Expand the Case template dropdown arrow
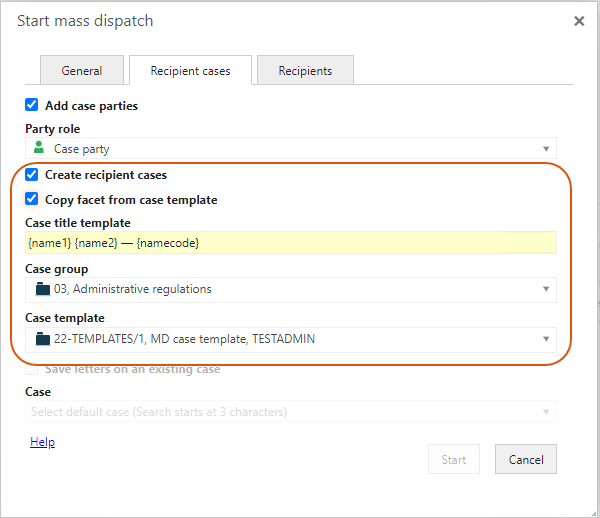Image resolution: width=600 pixels, height=518 pixels. pos(545,339)
